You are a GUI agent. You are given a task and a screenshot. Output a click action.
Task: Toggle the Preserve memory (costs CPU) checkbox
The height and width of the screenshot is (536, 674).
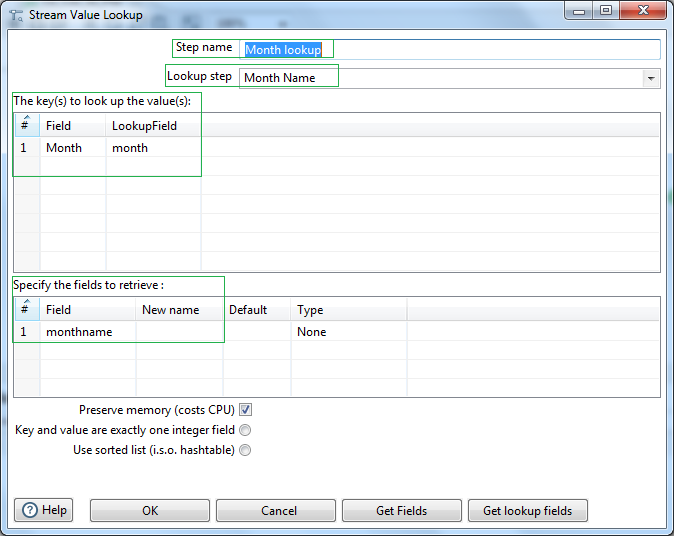[x=245, y=410]
